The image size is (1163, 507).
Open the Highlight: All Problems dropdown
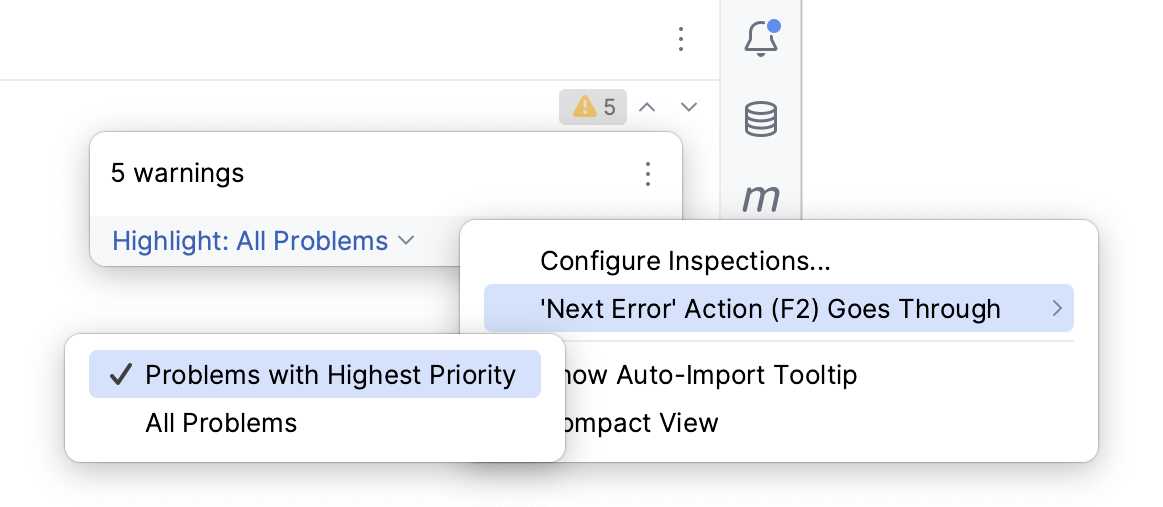tap(250, 241)
